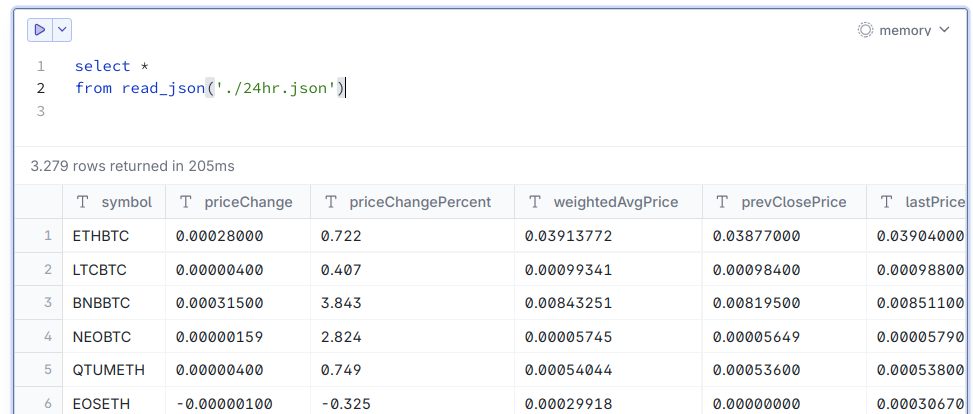Image resolution: width=973 pixels, height=414 pixels.
Task: Click the memory database icon
Action: coord(865,30)
